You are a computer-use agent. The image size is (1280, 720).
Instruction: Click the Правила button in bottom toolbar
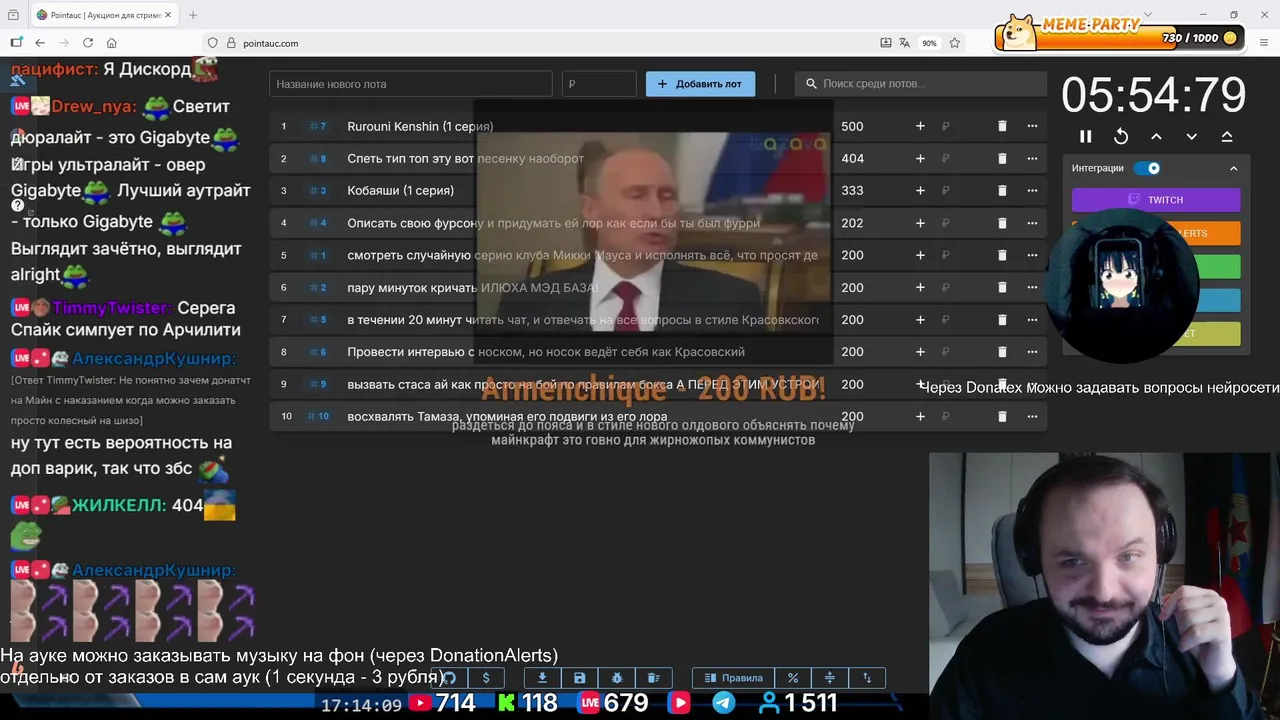(733, 678)
